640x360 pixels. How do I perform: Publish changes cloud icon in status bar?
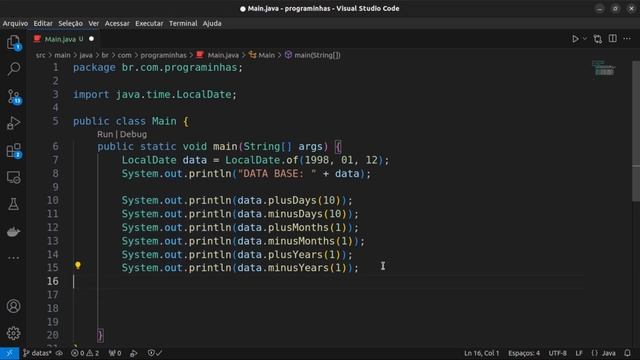click(59, 353)
